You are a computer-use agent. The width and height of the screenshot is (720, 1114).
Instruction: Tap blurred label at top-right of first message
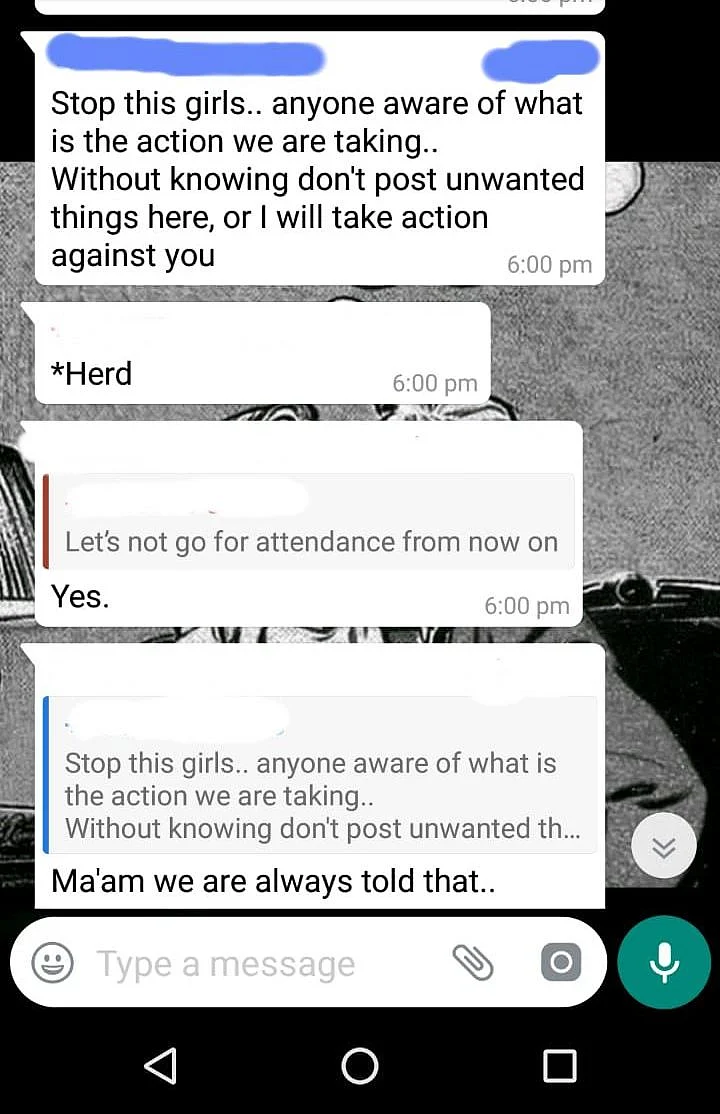coord(540,58)
